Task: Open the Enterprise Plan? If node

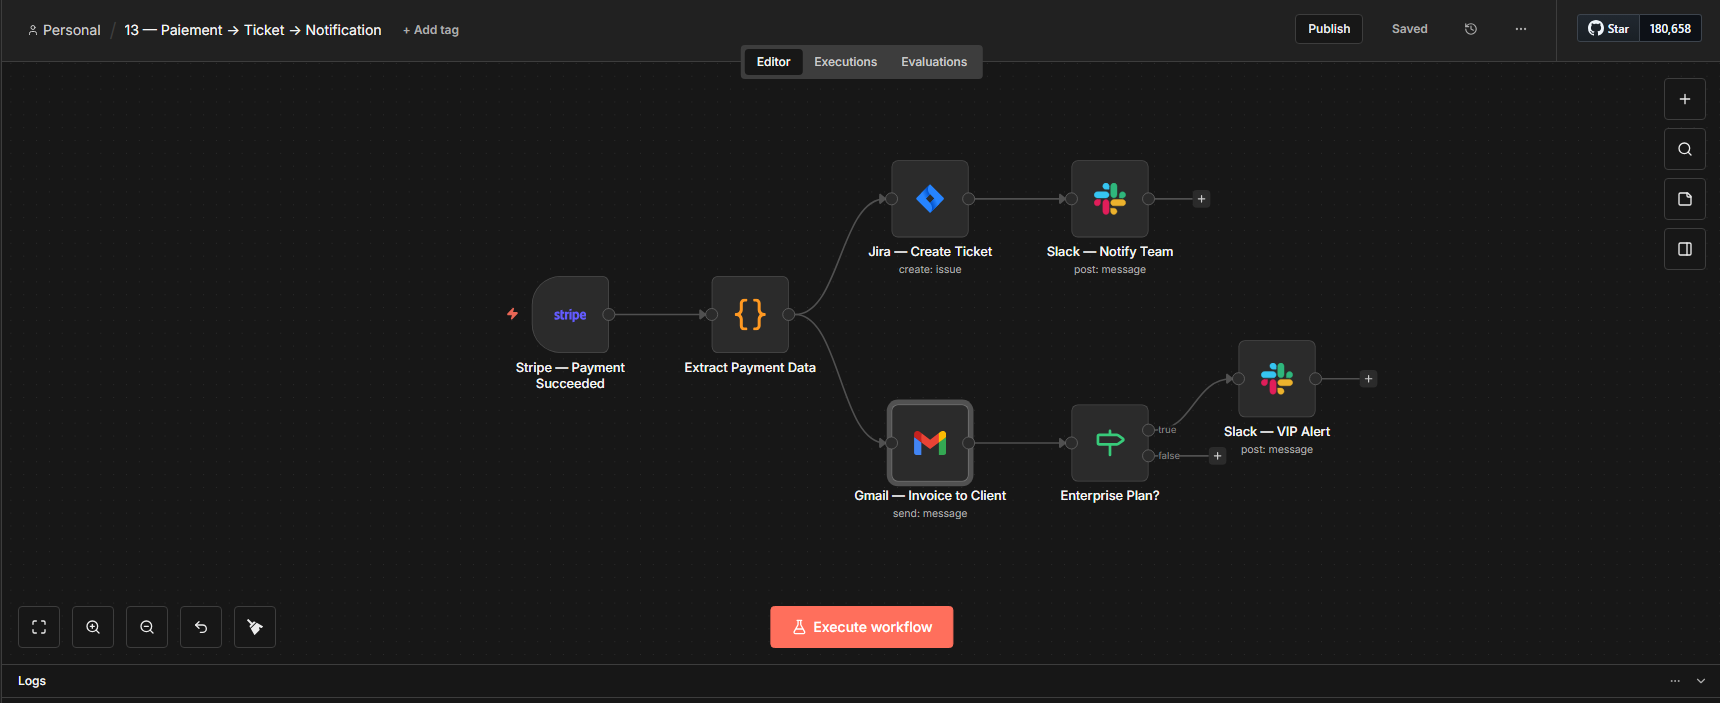Action: (x=1110, y=443)
